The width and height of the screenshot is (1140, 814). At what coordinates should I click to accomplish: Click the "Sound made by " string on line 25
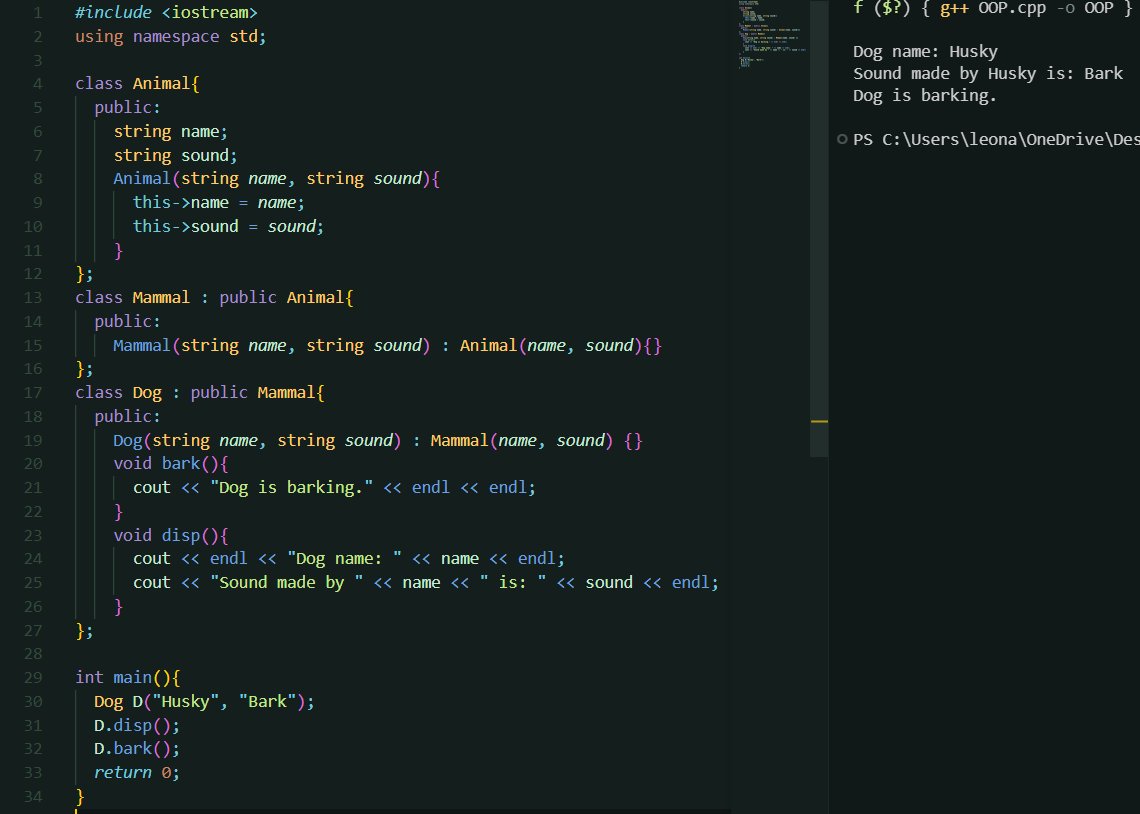286,583
